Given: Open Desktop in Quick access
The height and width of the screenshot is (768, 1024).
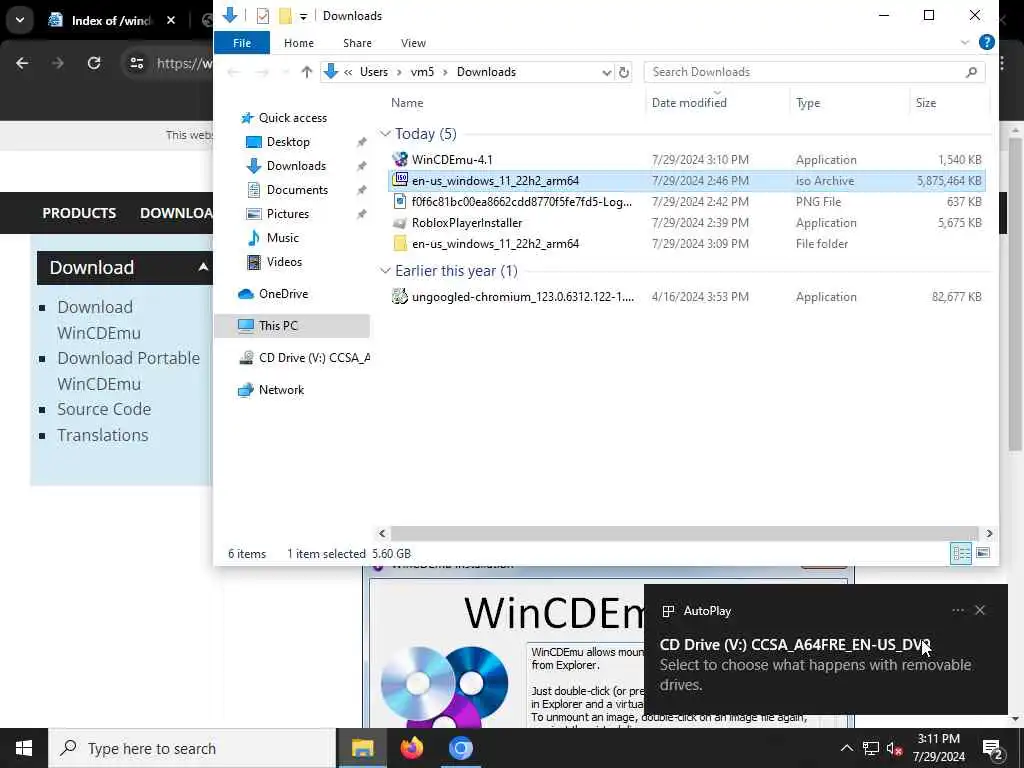Looking at the screenshot, I should (x=287, y=142).
